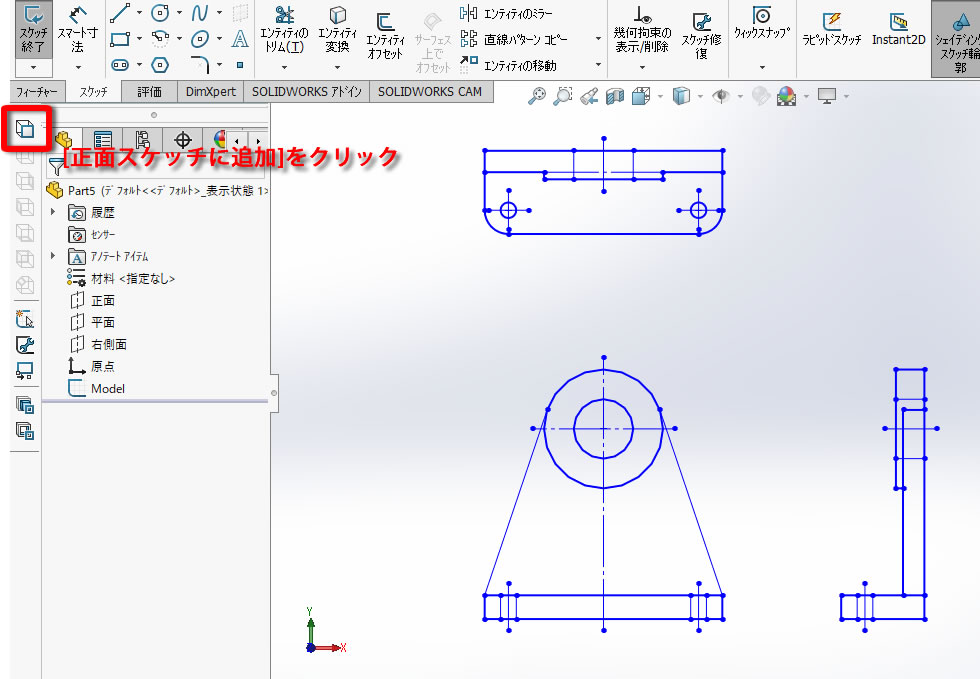Click Add to Front Sketch icon
Image resolution: width=980 pixels, height=679 pixels.
click(x=25, y=128)
